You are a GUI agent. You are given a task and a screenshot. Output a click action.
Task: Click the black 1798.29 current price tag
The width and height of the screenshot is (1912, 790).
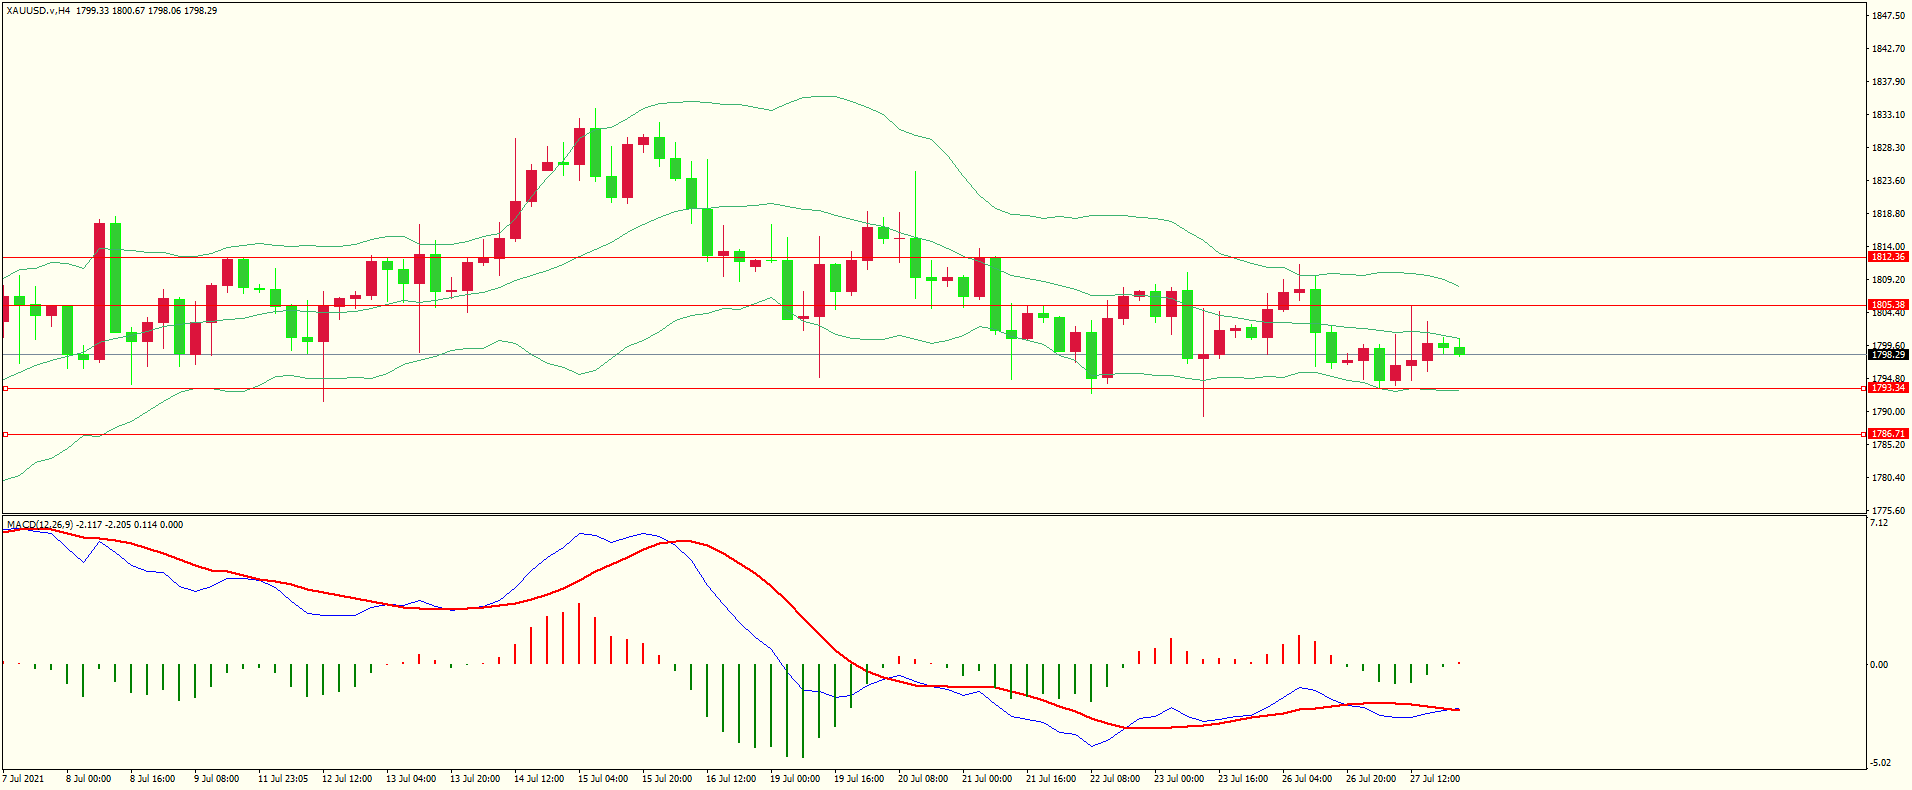pos(1888,355)
